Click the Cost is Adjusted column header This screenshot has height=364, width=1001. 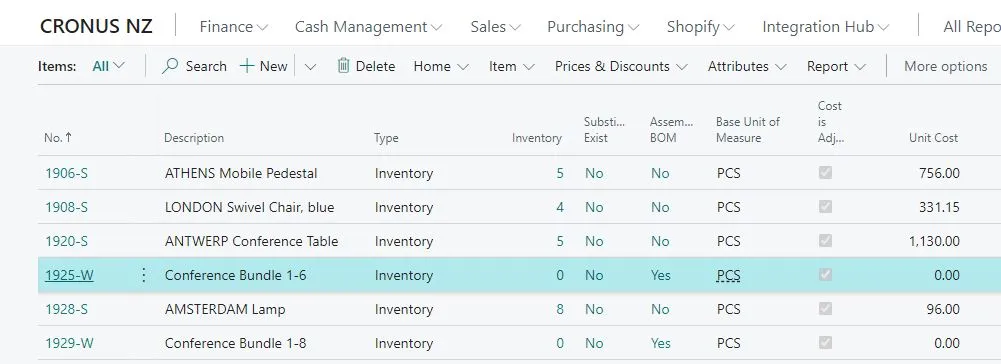pyautogui.click(x=831, y=122)
